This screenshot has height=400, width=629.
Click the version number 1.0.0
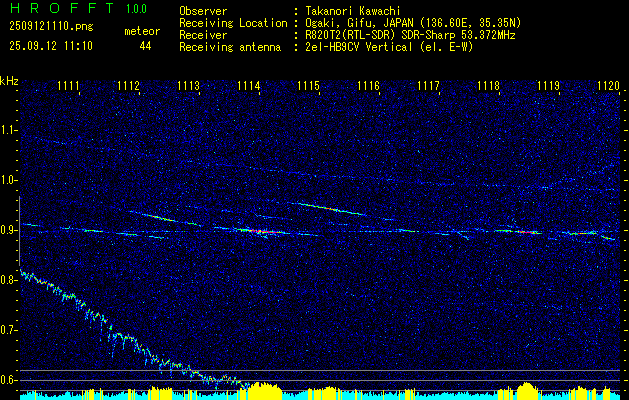(x=136, y=9)
